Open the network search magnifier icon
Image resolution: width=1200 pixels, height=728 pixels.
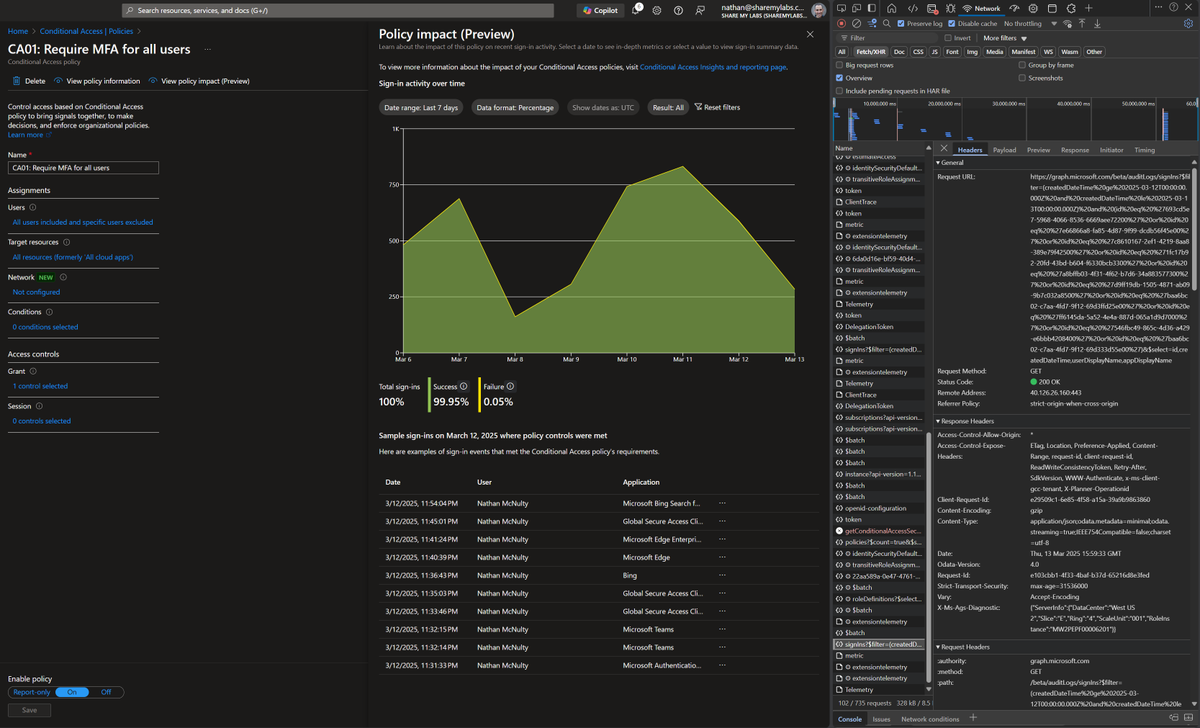886,23
